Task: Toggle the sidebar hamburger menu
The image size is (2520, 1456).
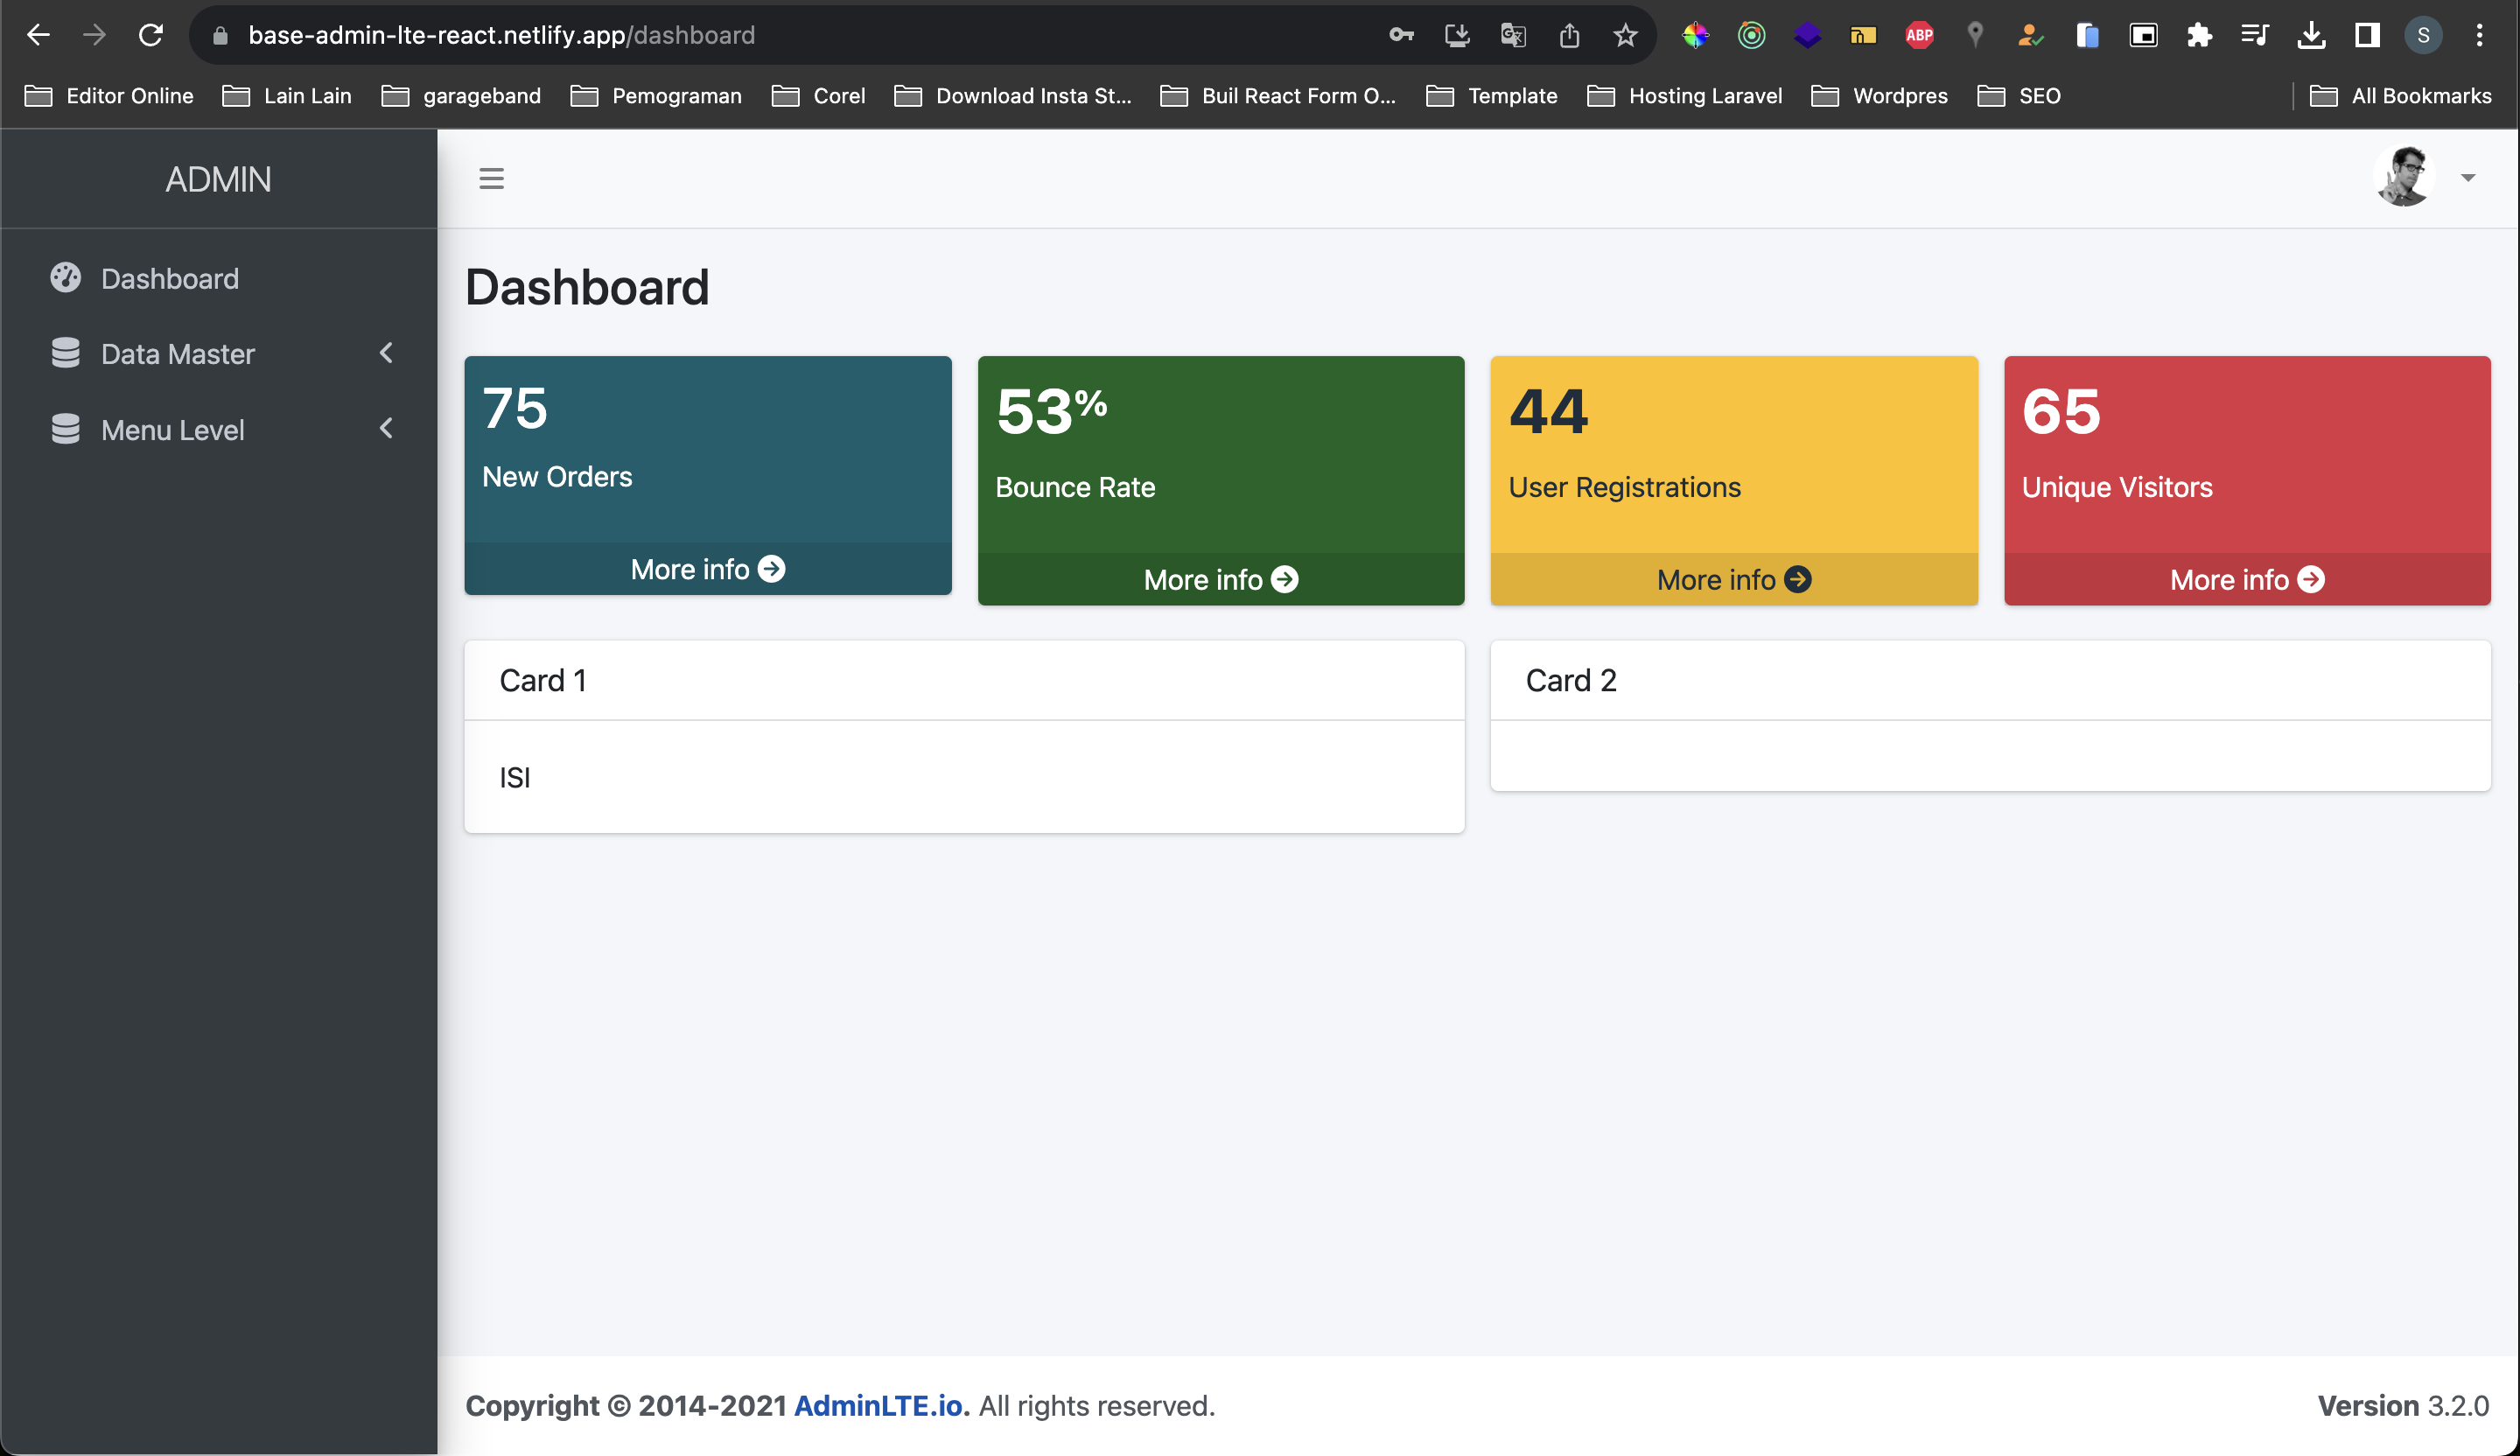Action: pos(491,179)
